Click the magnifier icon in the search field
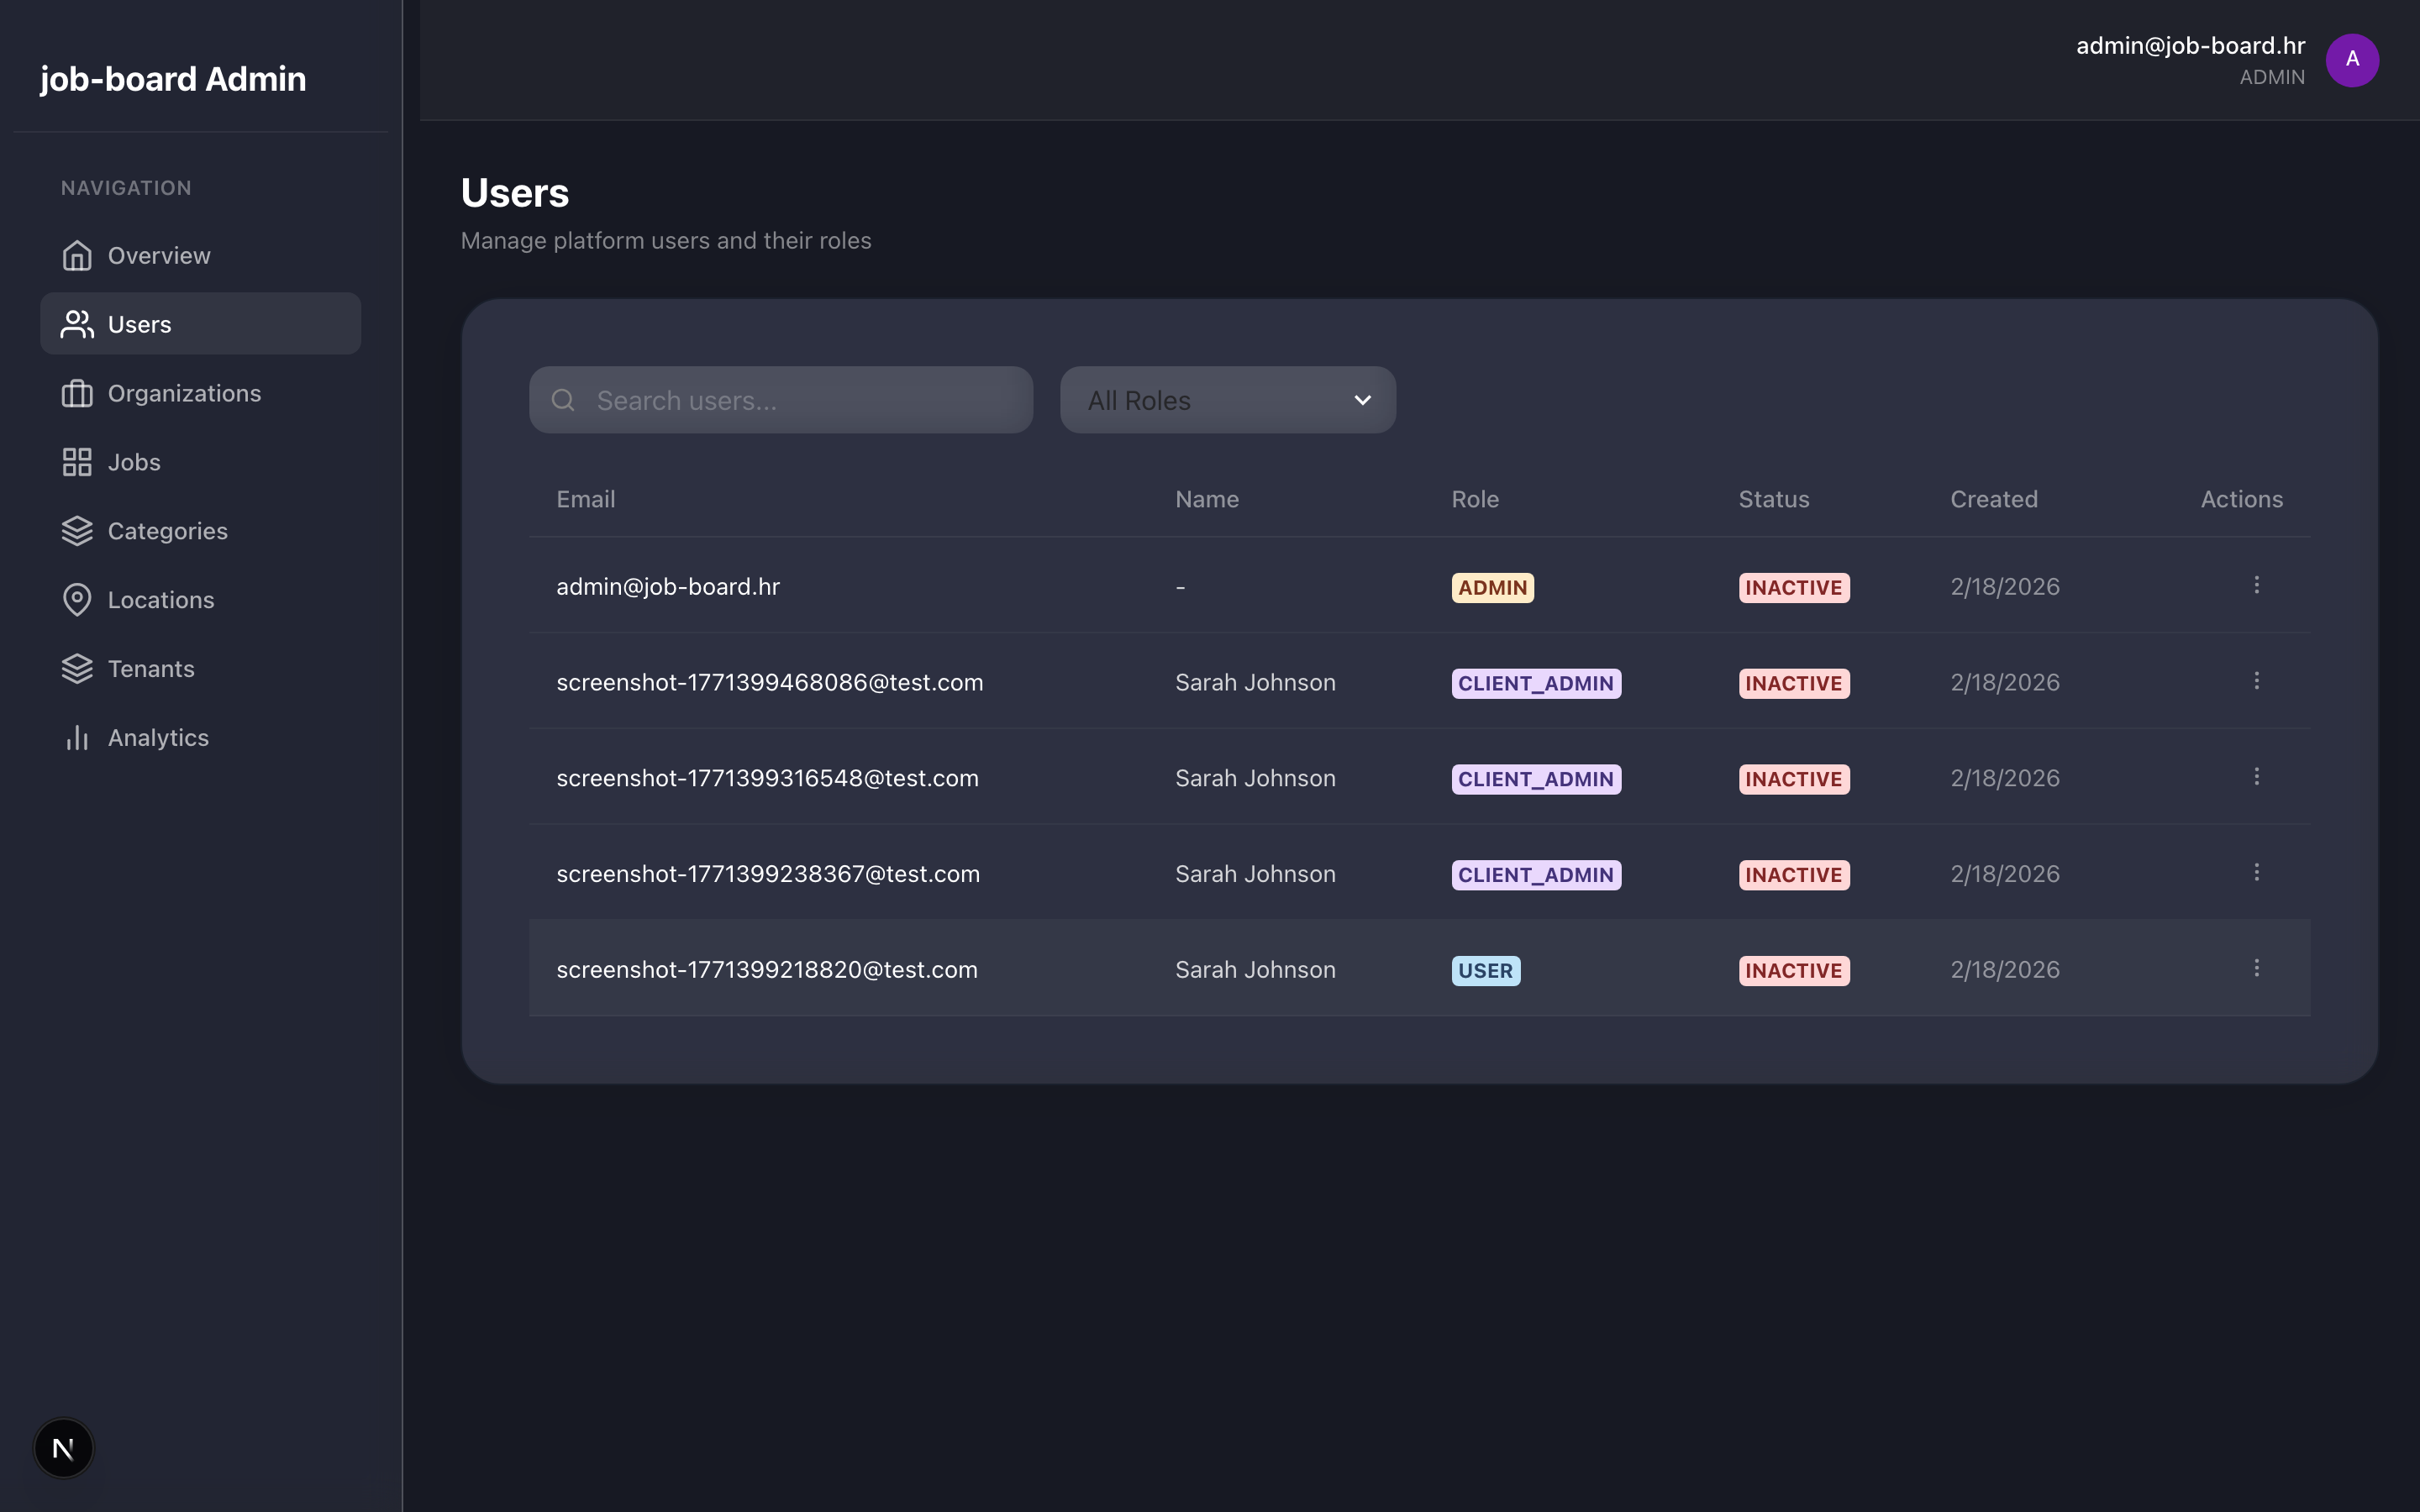The image size is (2420, 1512). 563,399
